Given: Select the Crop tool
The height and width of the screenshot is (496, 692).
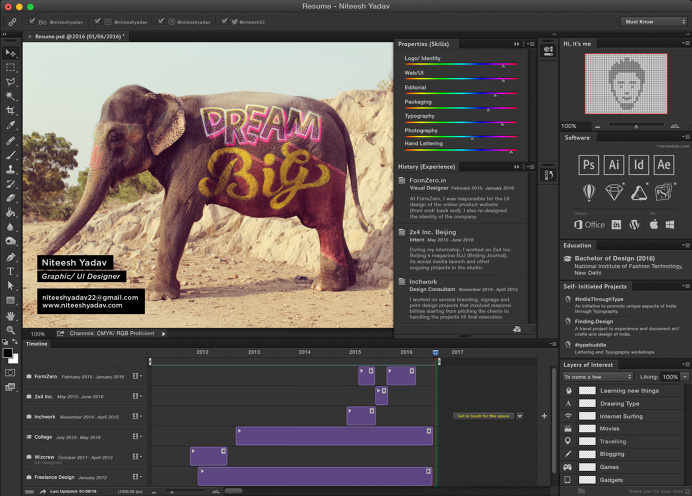Looking at the screenshot, I should click(11, 111).
